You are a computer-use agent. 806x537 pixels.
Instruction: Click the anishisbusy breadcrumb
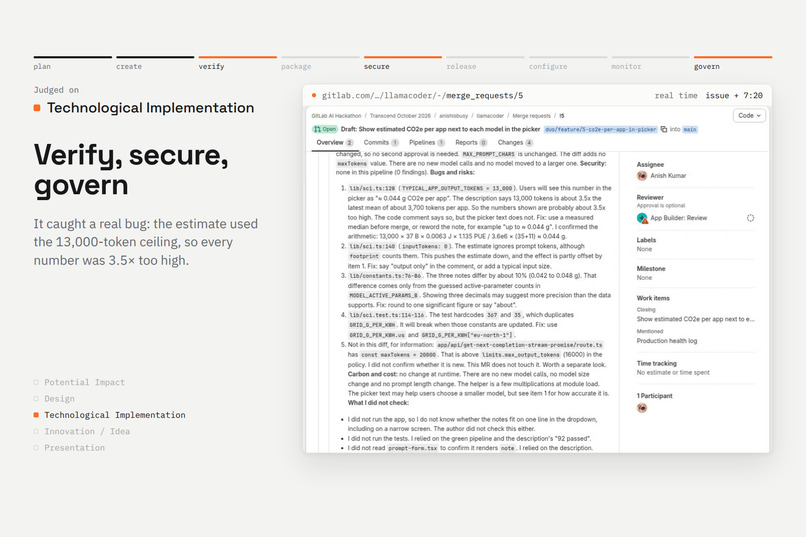[453, 116]
